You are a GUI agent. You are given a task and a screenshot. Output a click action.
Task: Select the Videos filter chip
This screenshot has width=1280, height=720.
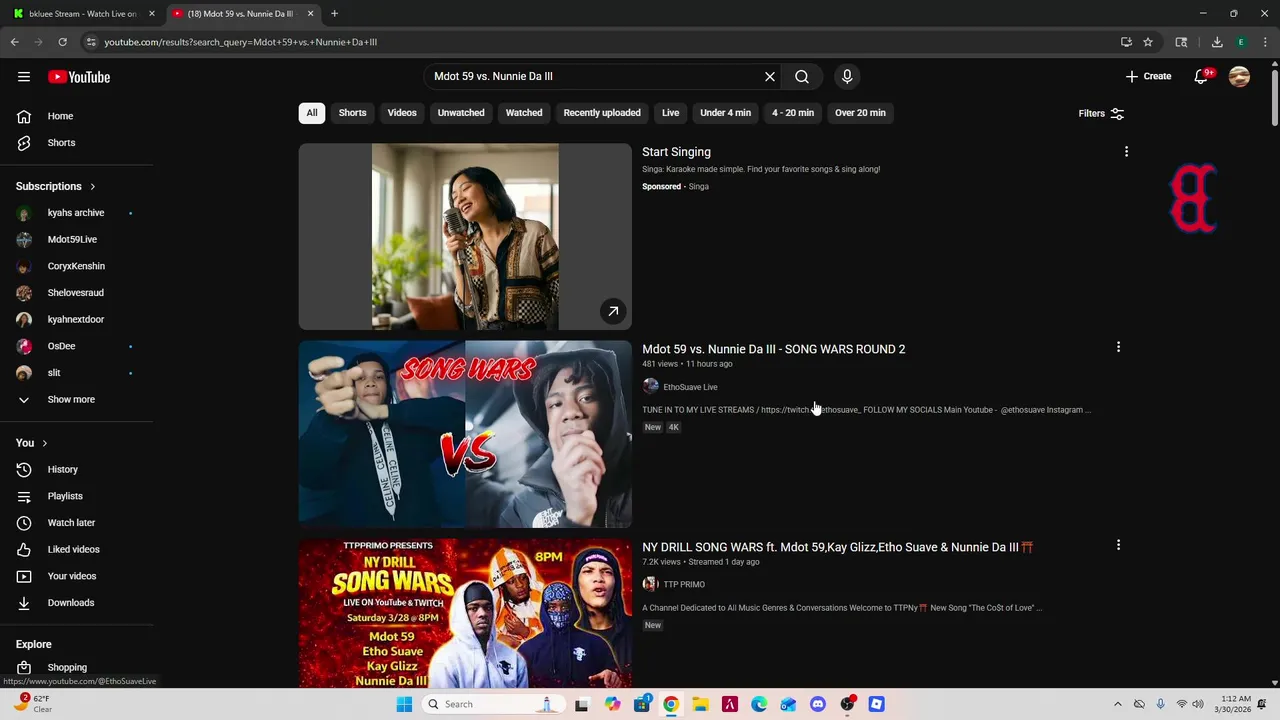coord(402,113)
